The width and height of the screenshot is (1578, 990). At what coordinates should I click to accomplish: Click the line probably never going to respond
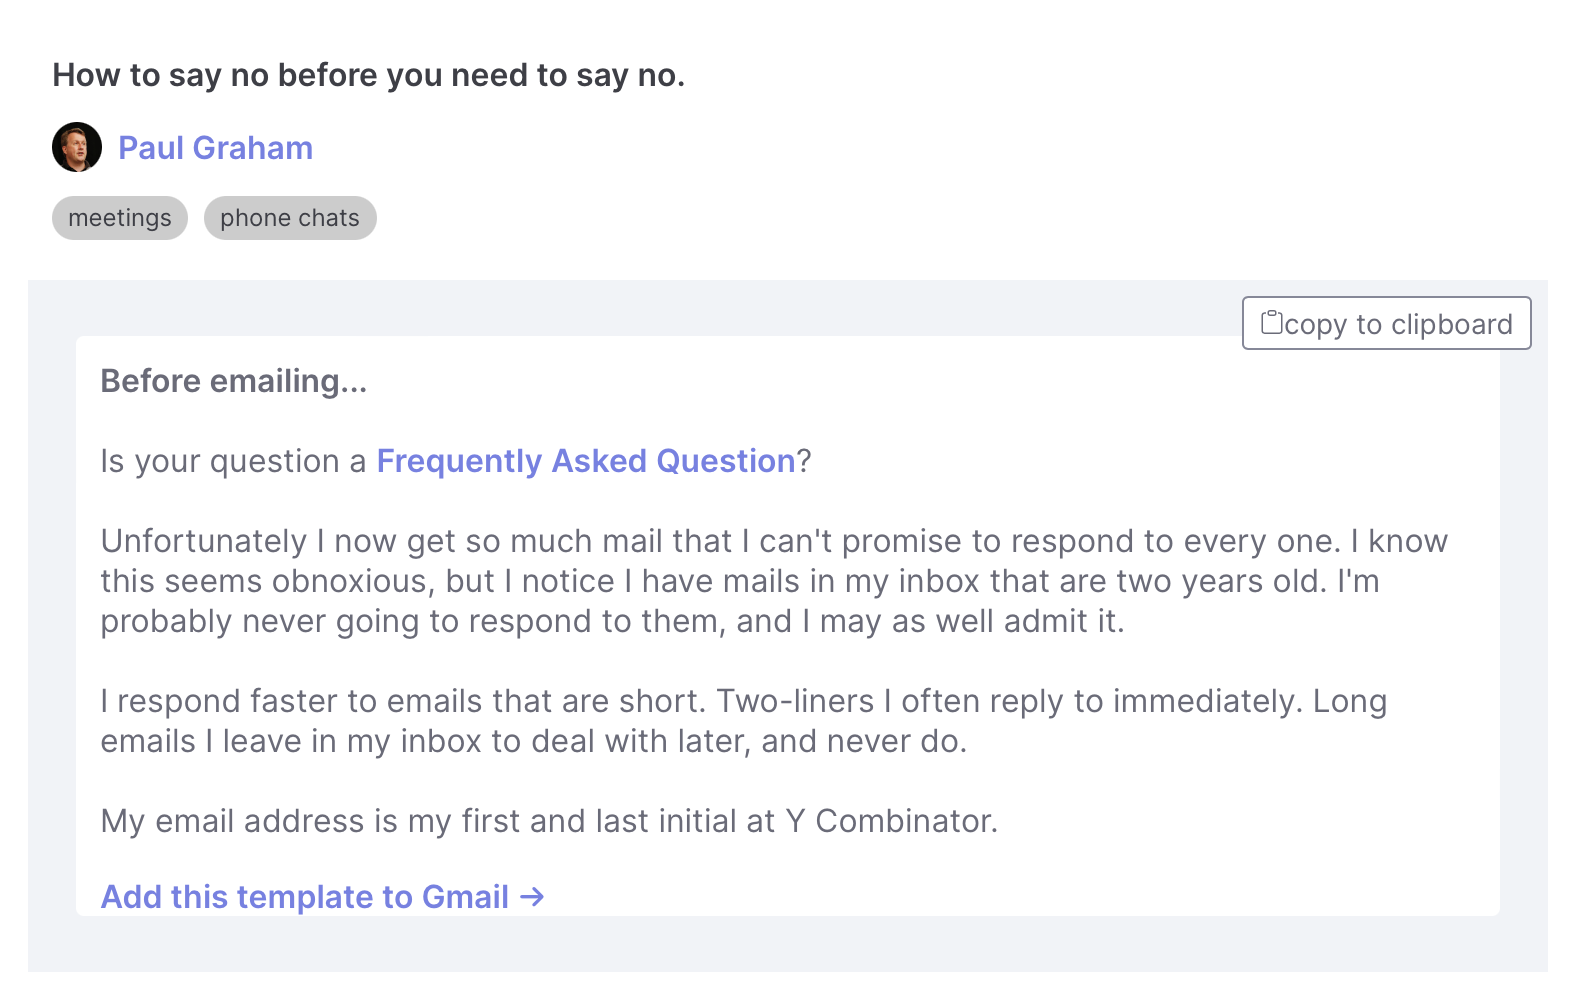(612, 621)
